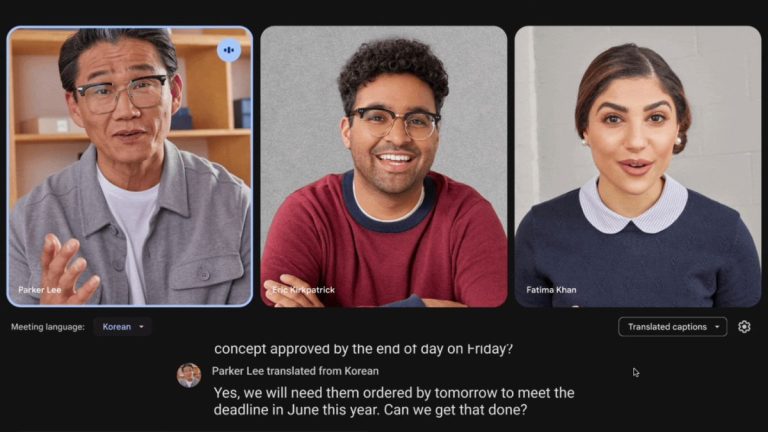This screenshot has width=768, height=432.
Task: Click the Fatima Khan name label
Action: pyautogui.click(x=551, y=290)
